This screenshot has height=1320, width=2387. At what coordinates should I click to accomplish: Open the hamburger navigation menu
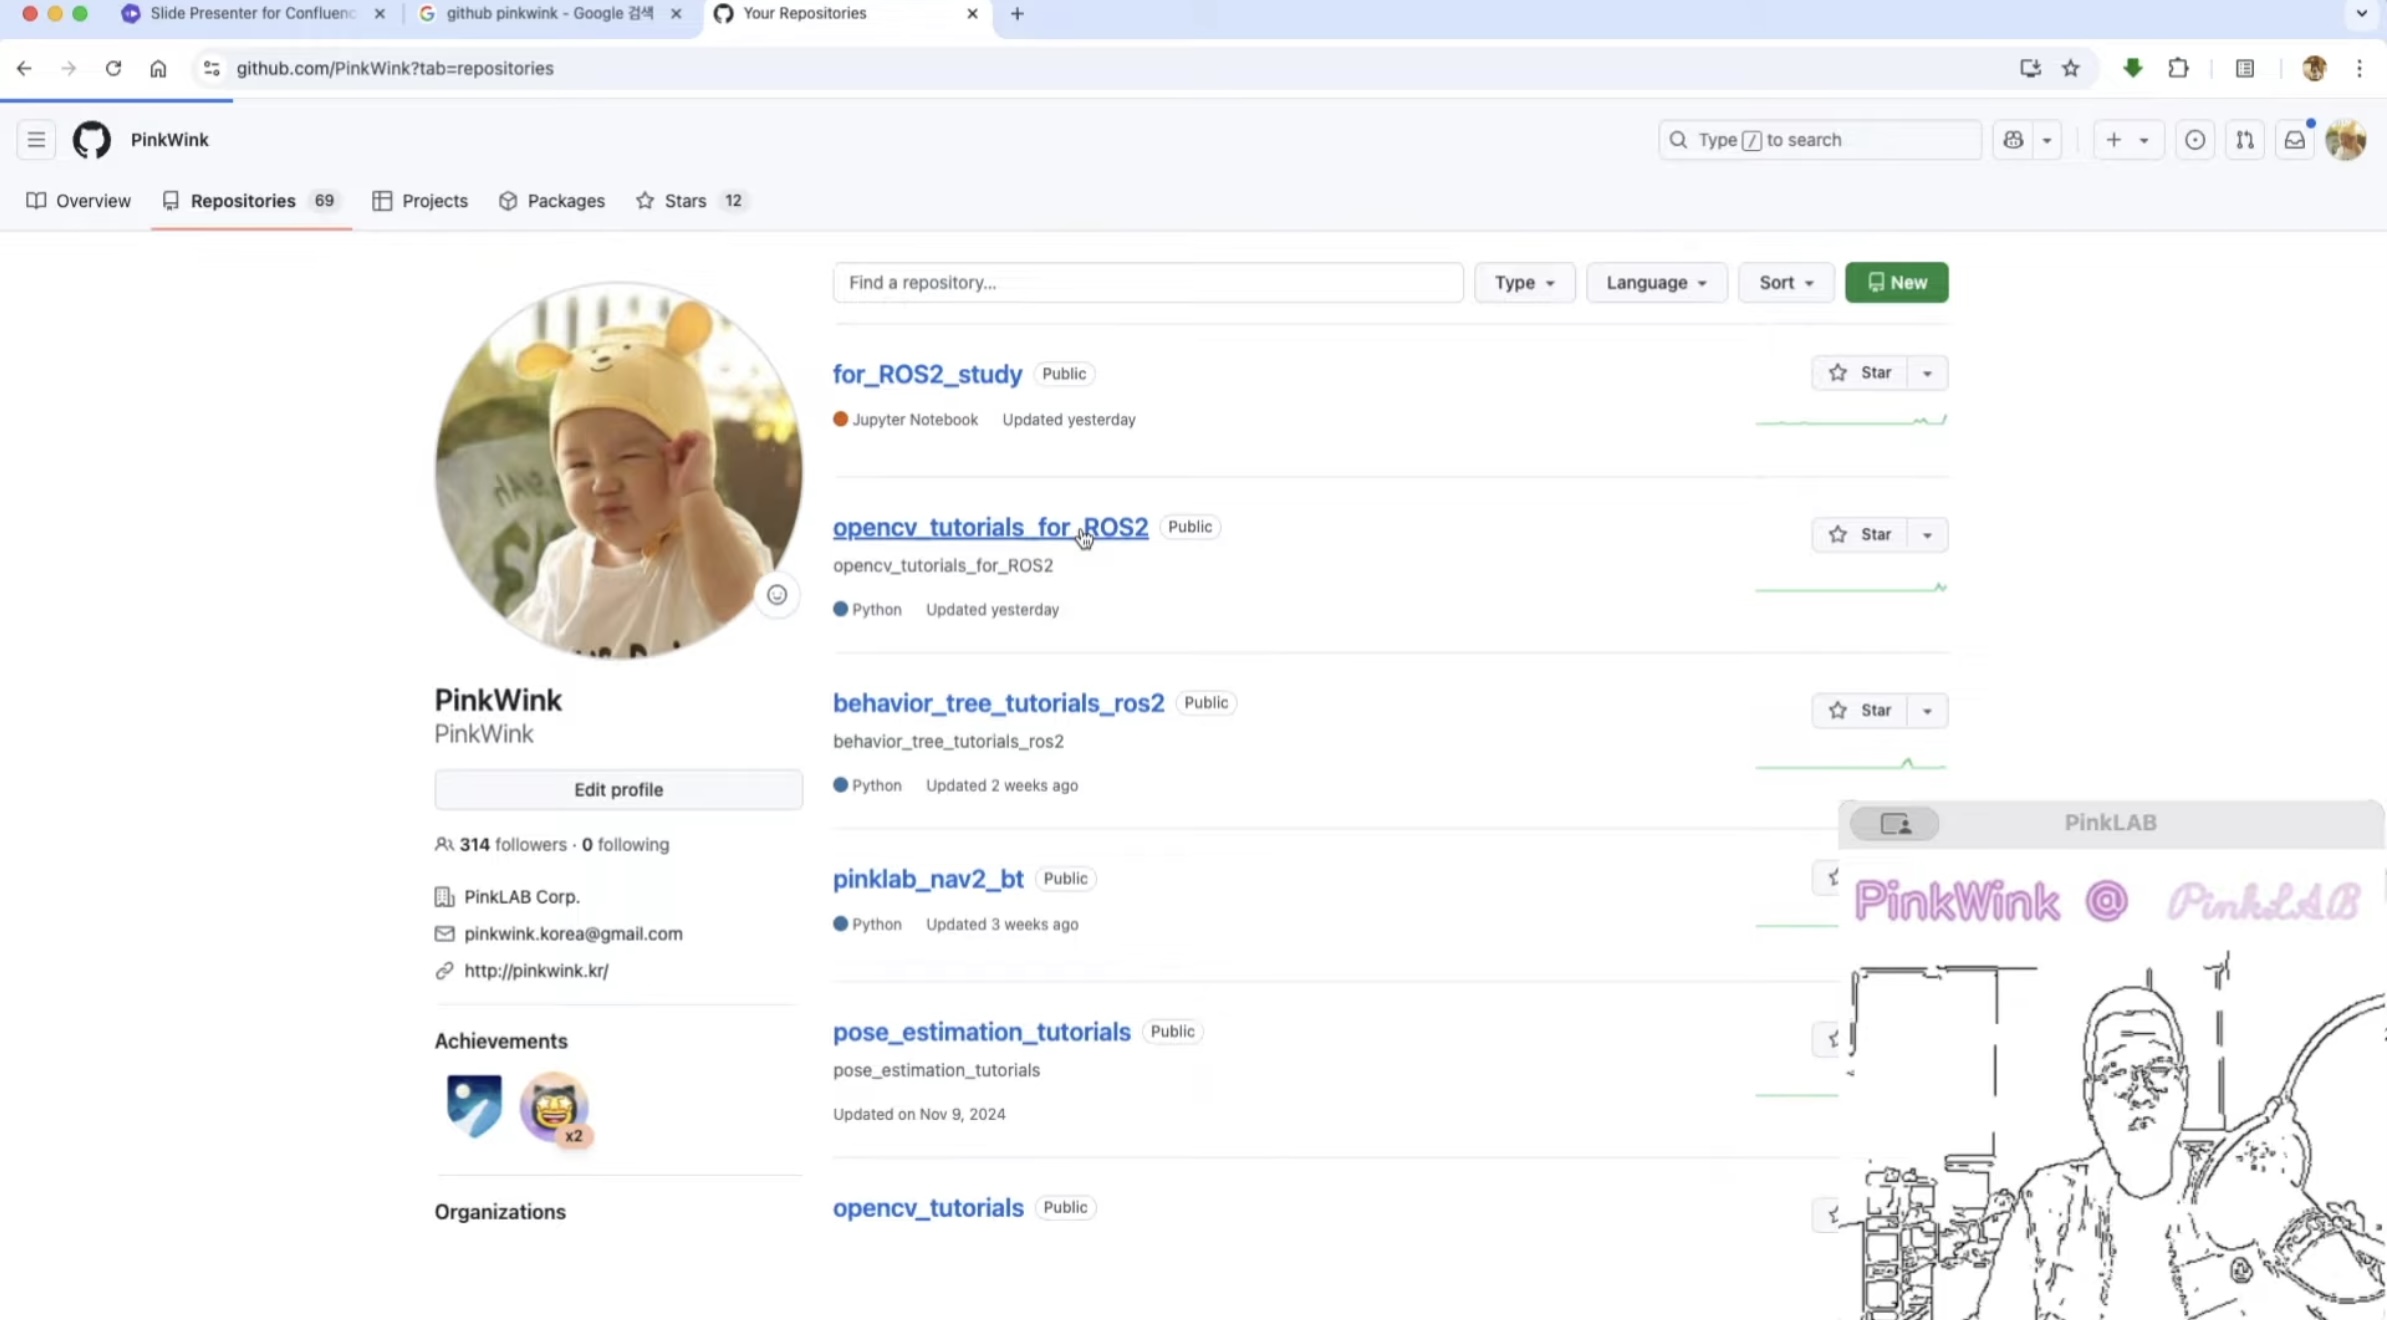(x=36, y=140)
